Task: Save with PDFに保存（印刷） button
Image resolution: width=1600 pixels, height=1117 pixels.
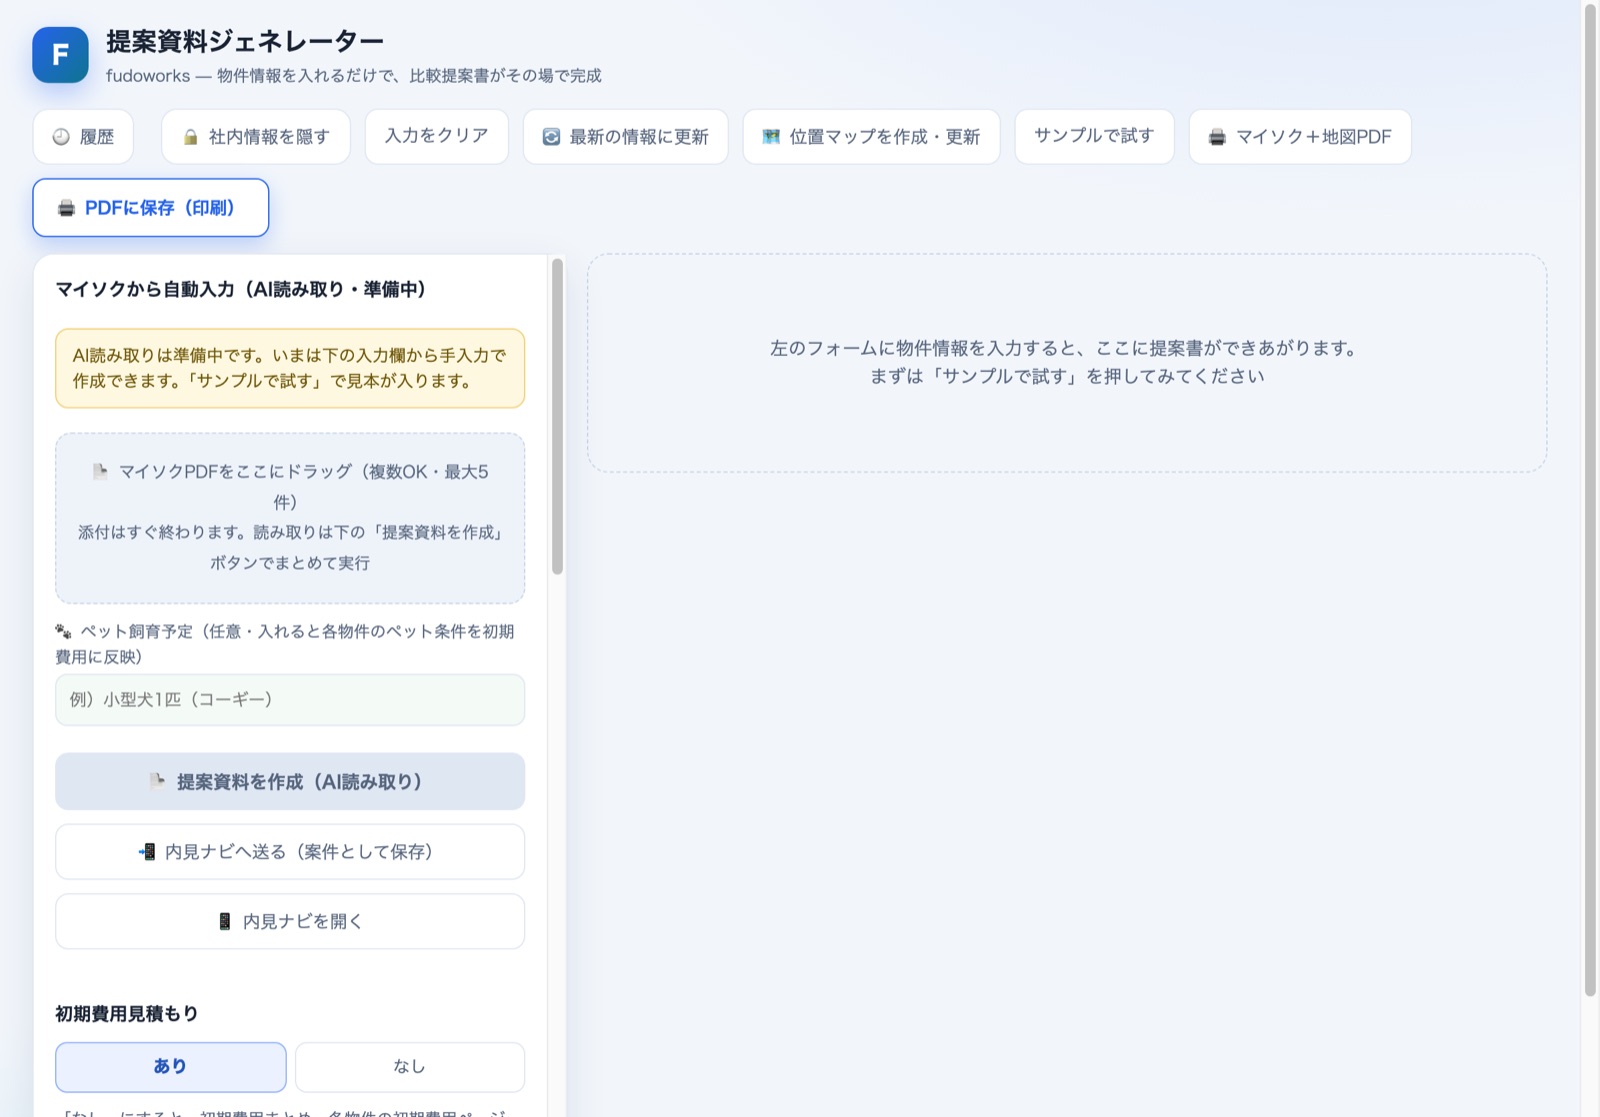Action: coord(151,208)
